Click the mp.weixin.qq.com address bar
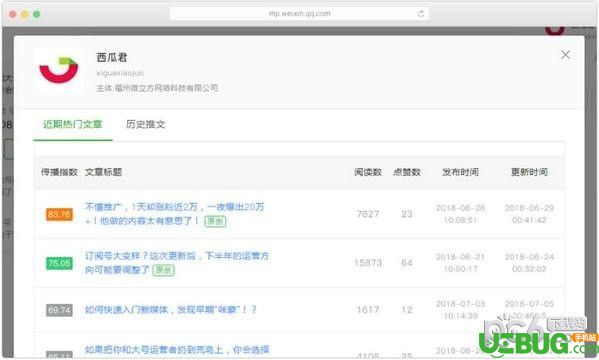The height and width of the screenshot is (360, 599). click(x=299, y=14)
